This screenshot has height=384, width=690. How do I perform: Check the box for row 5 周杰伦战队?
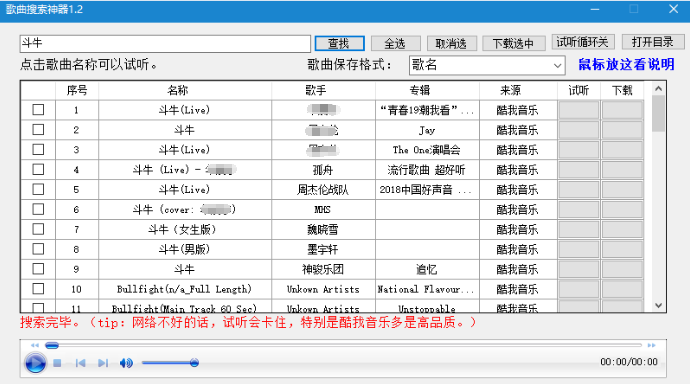pyautogui.click(x=38, y=189)
